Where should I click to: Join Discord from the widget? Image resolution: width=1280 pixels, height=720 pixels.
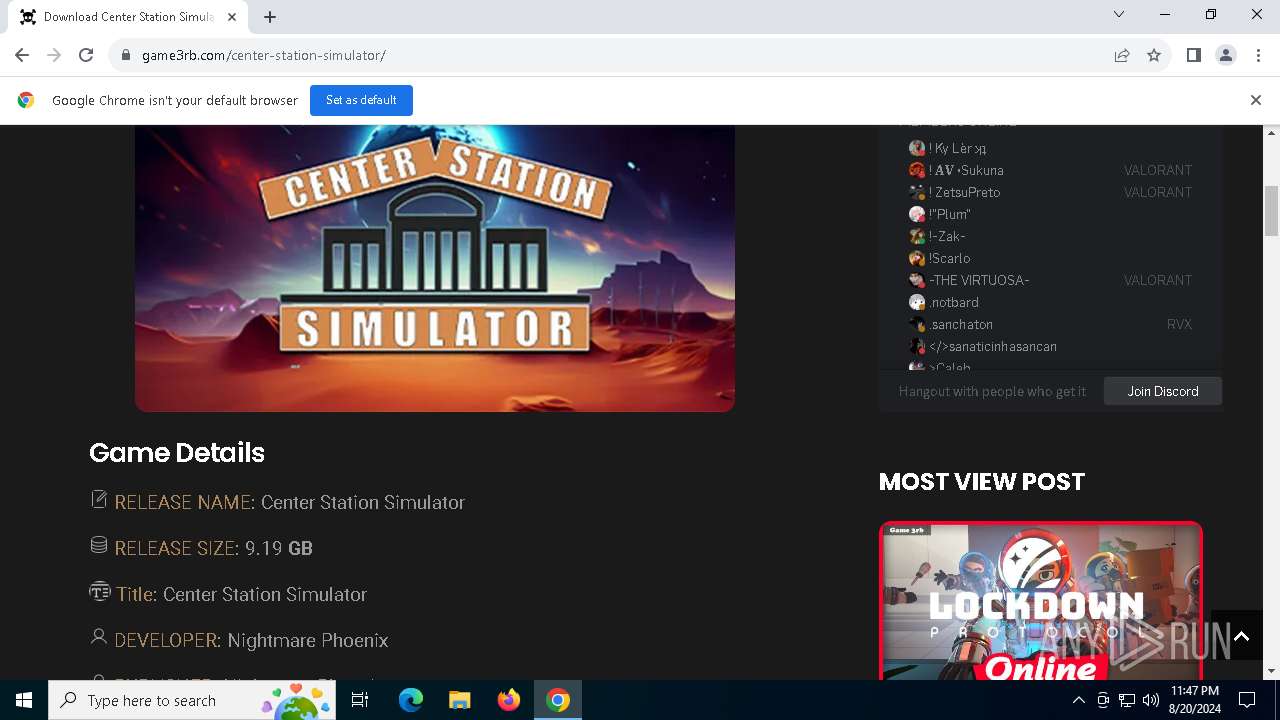coord(1163,391)
